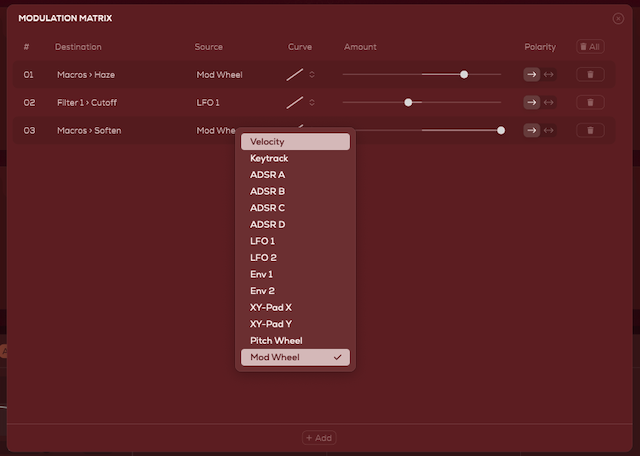Pick Pitch Wheel in the source menu
This screenshot has height=456, width=640.
point(295,341)
